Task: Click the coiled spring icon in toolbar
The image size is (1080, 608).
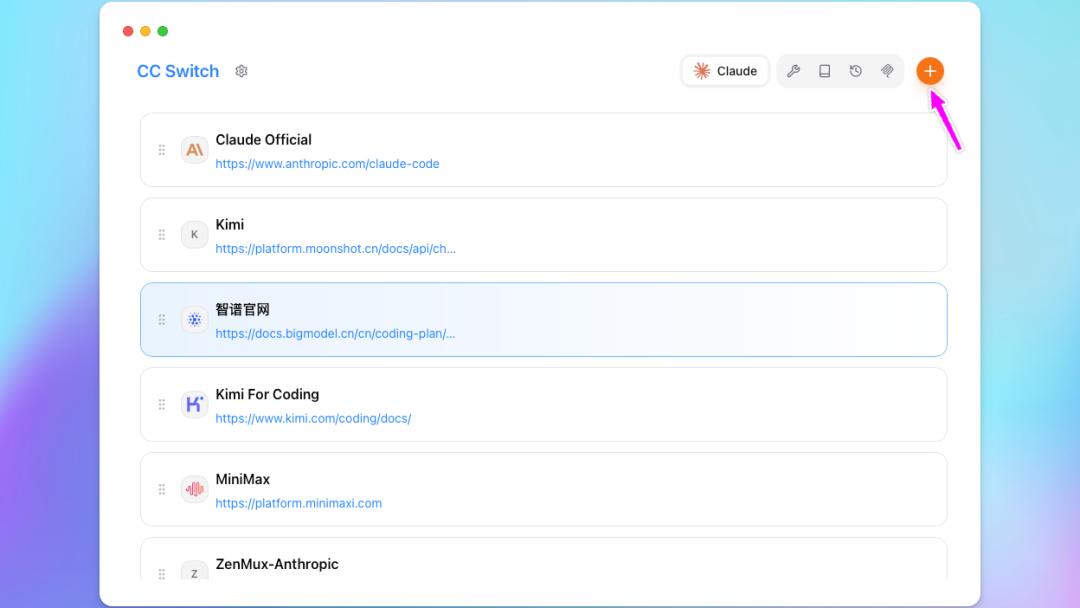Action: point(887,71)
